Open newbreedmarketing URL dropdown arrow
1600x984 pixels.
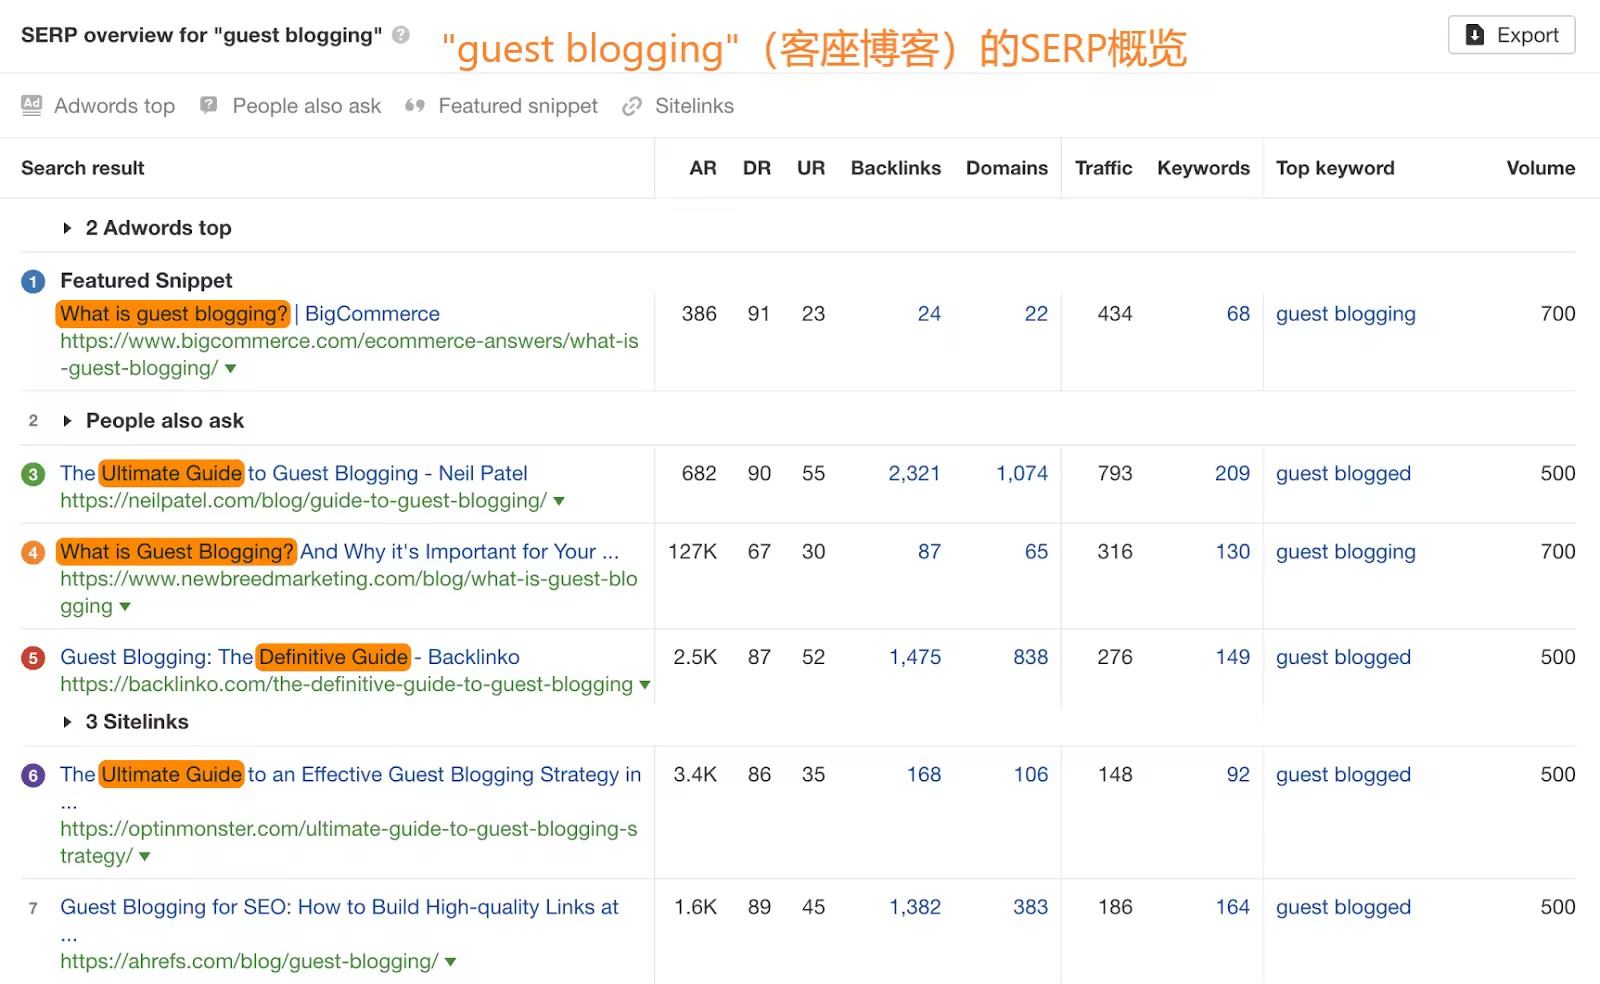coord(125,607)
